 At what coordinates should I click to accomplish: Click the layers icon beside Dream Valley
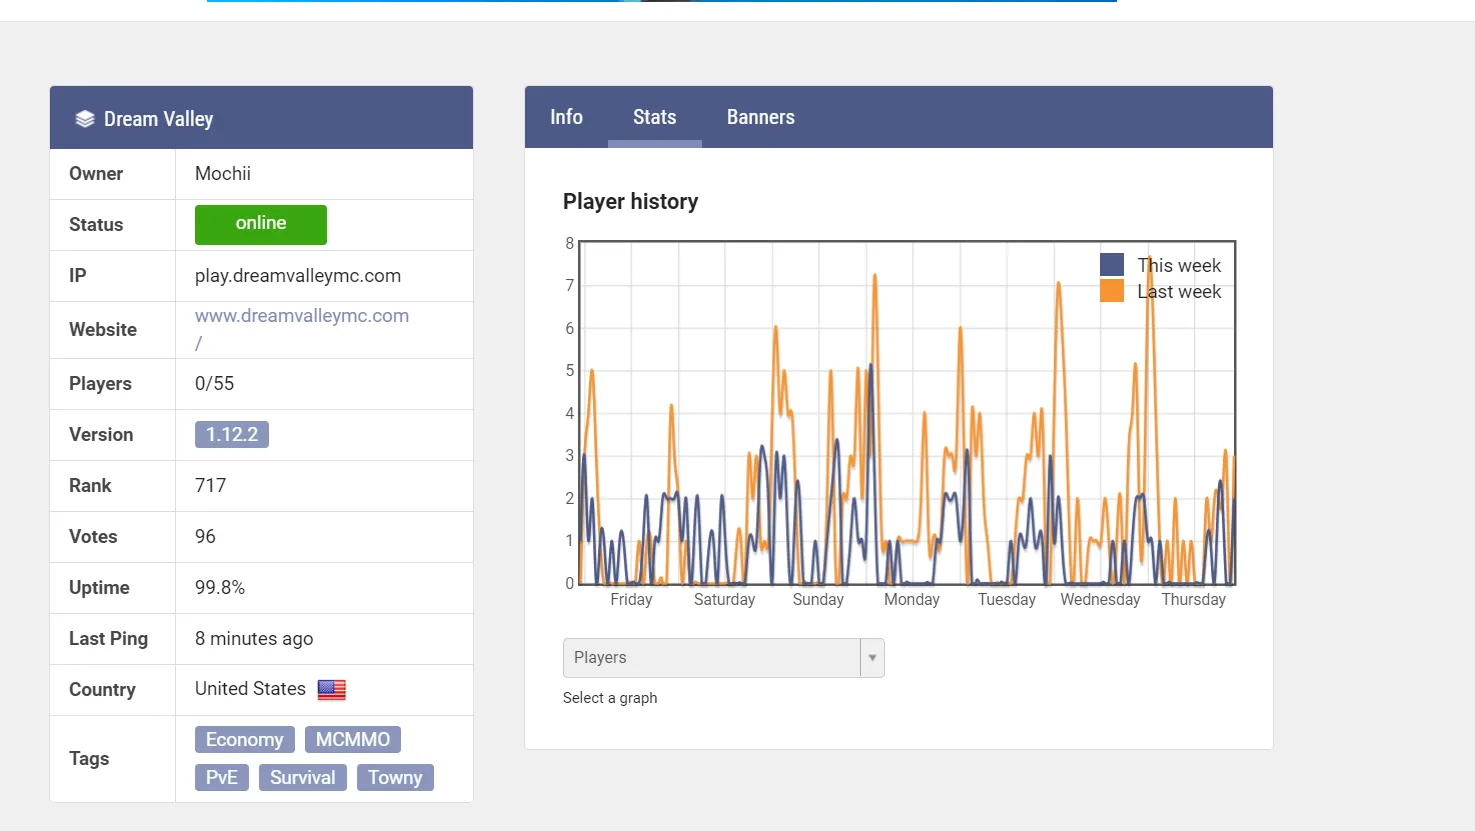[85, 119]
